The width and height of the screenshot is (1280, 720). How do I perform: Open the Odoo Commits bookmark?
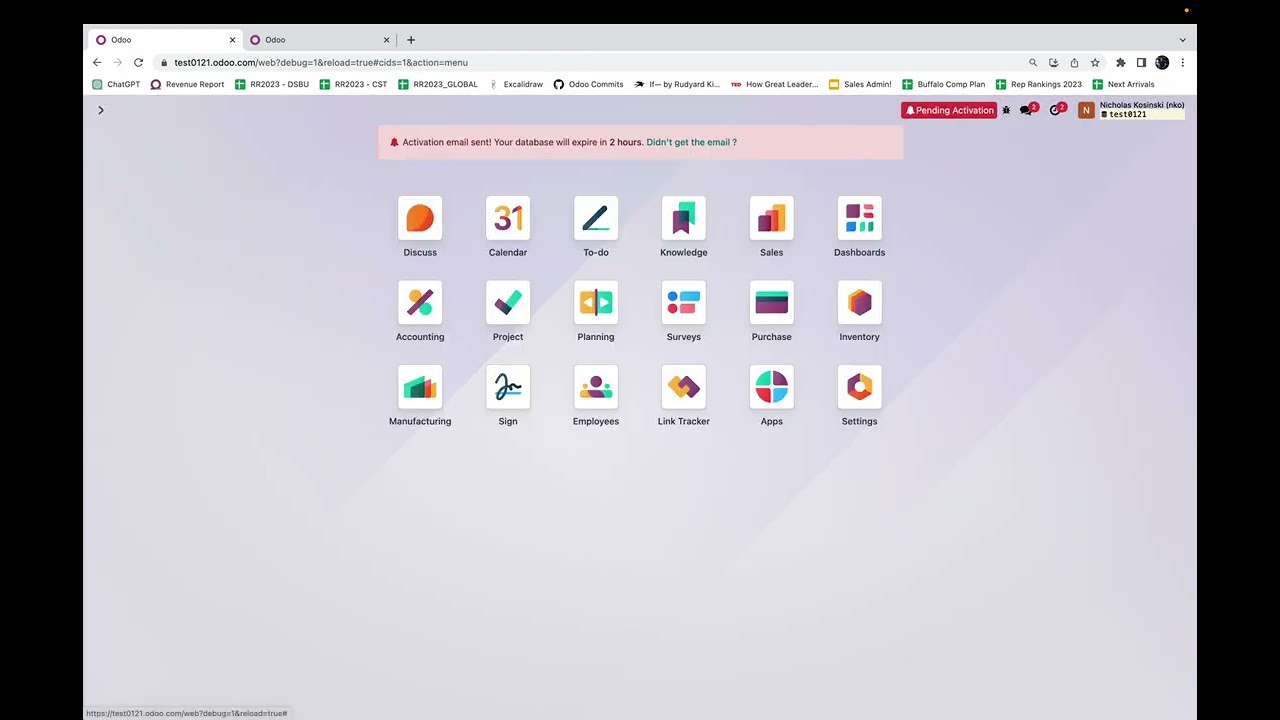coord(589,84)
